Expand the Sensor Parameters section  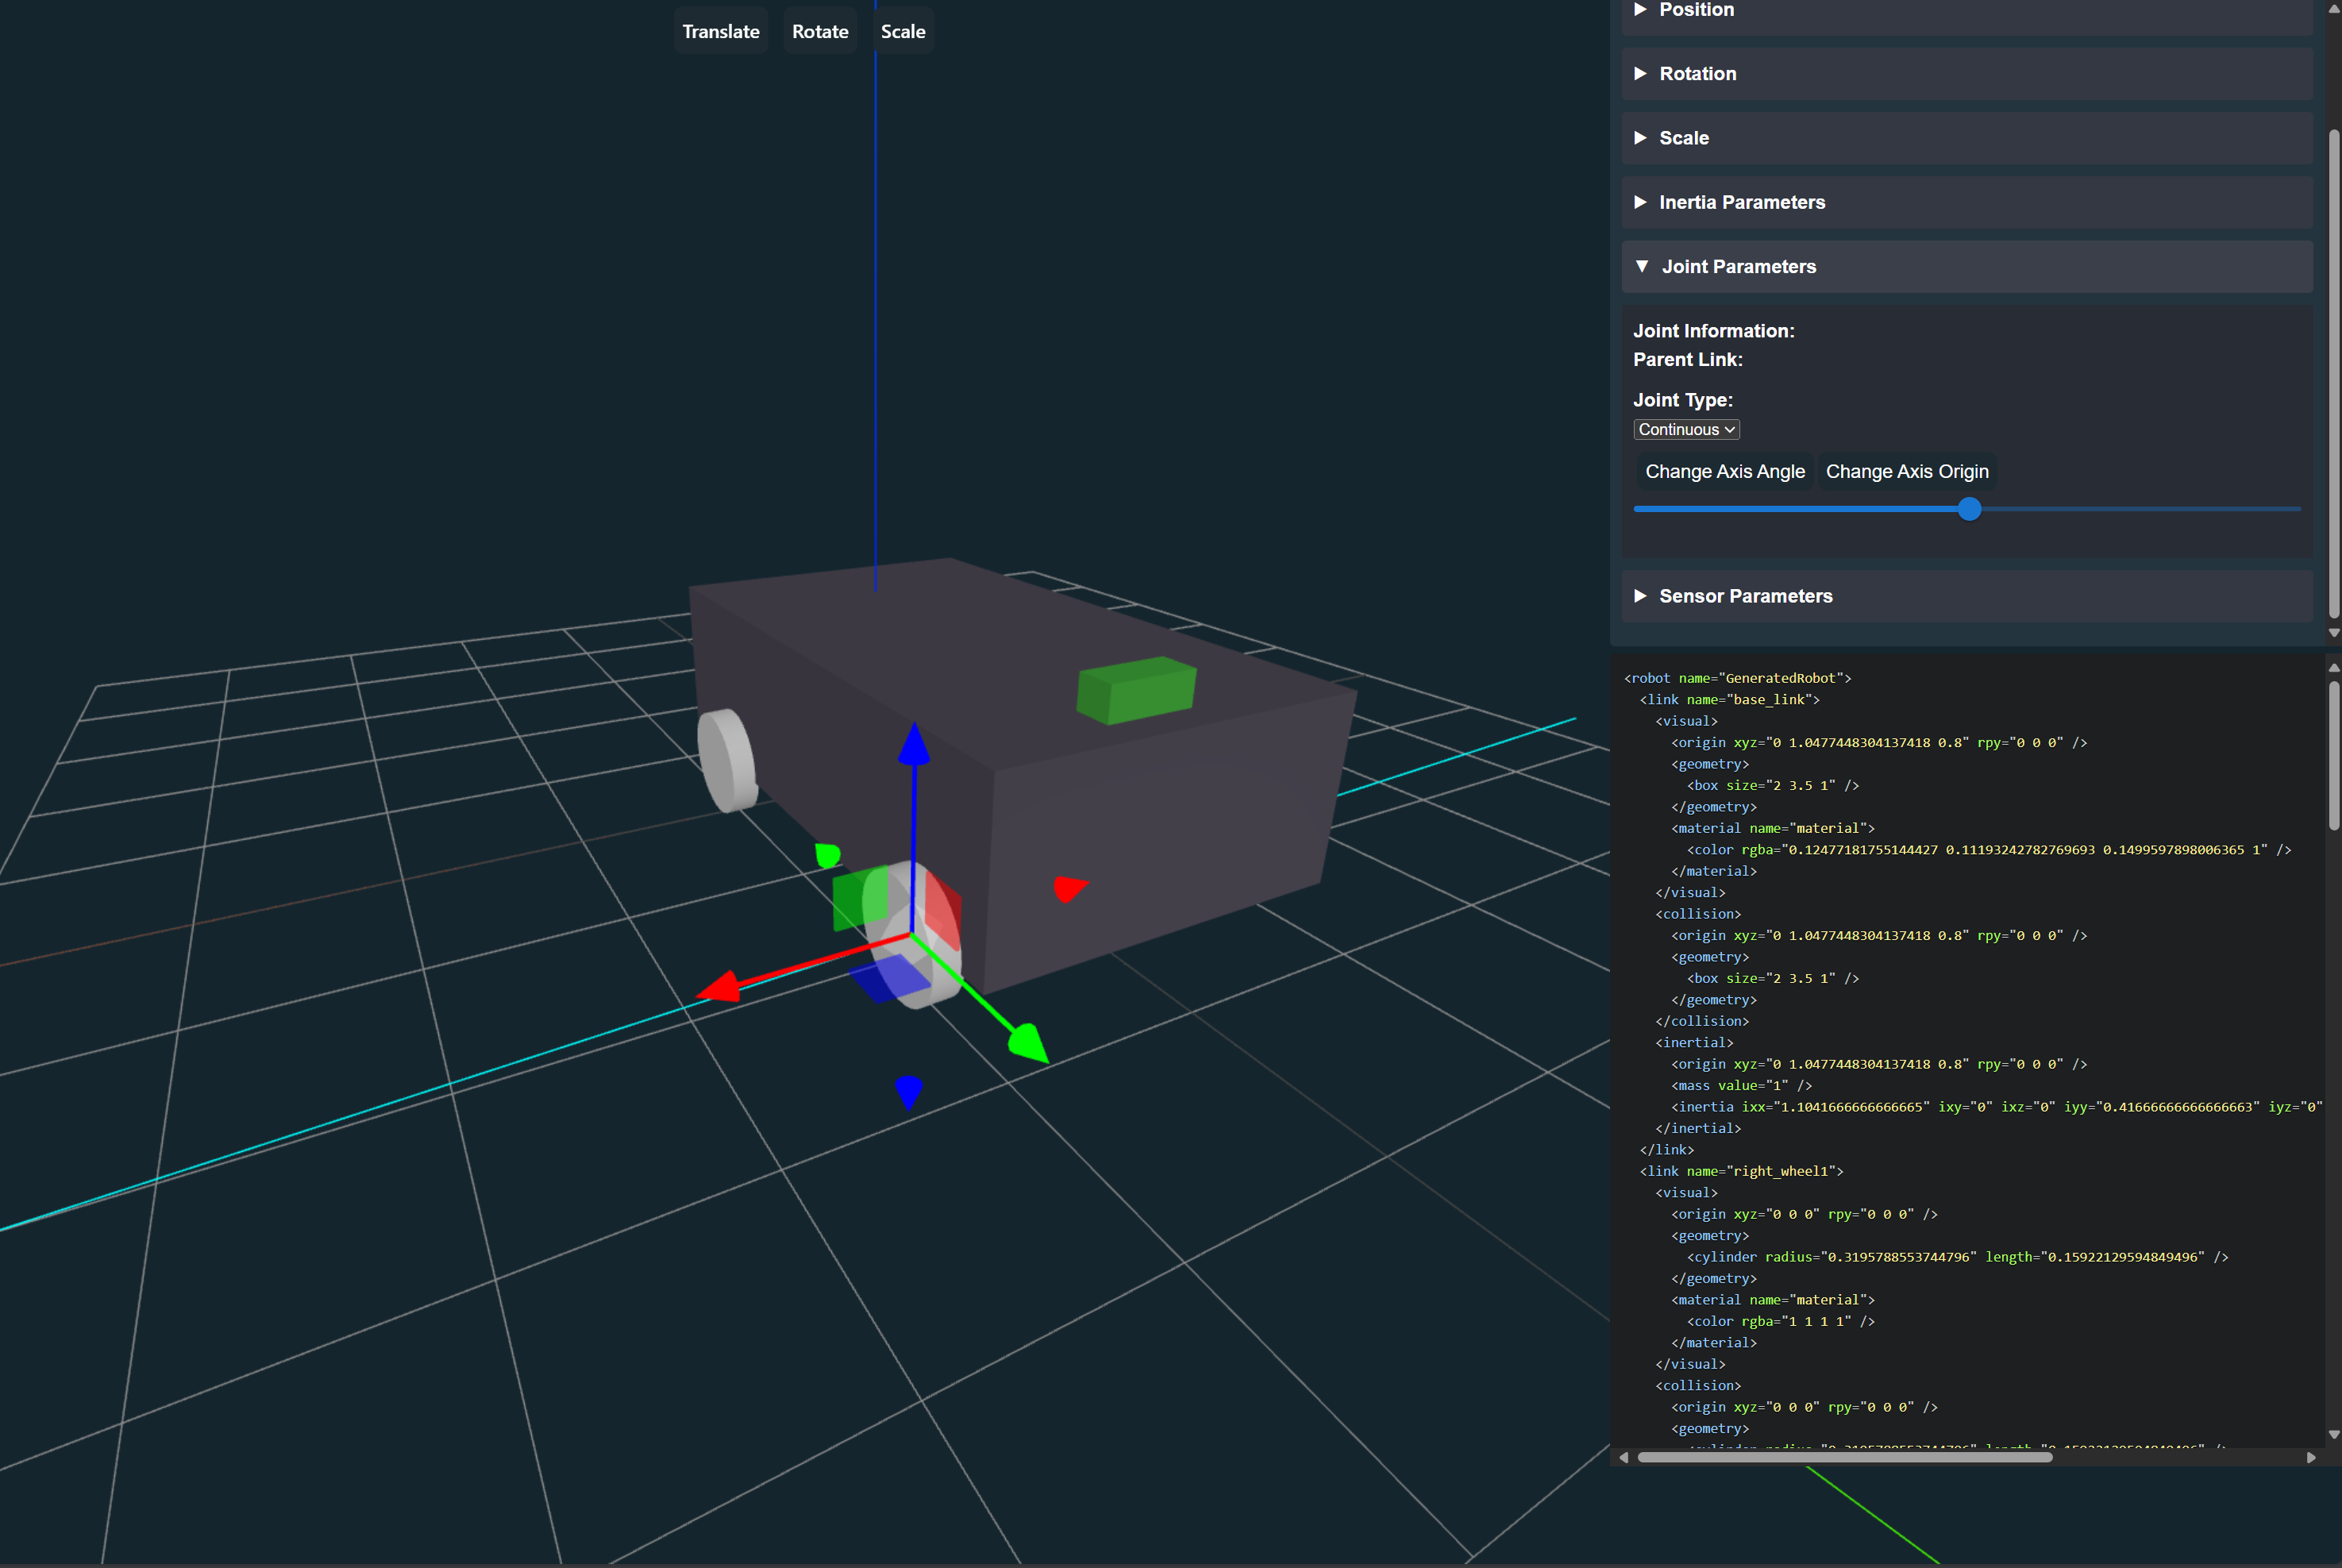(x=1966, y=596)
